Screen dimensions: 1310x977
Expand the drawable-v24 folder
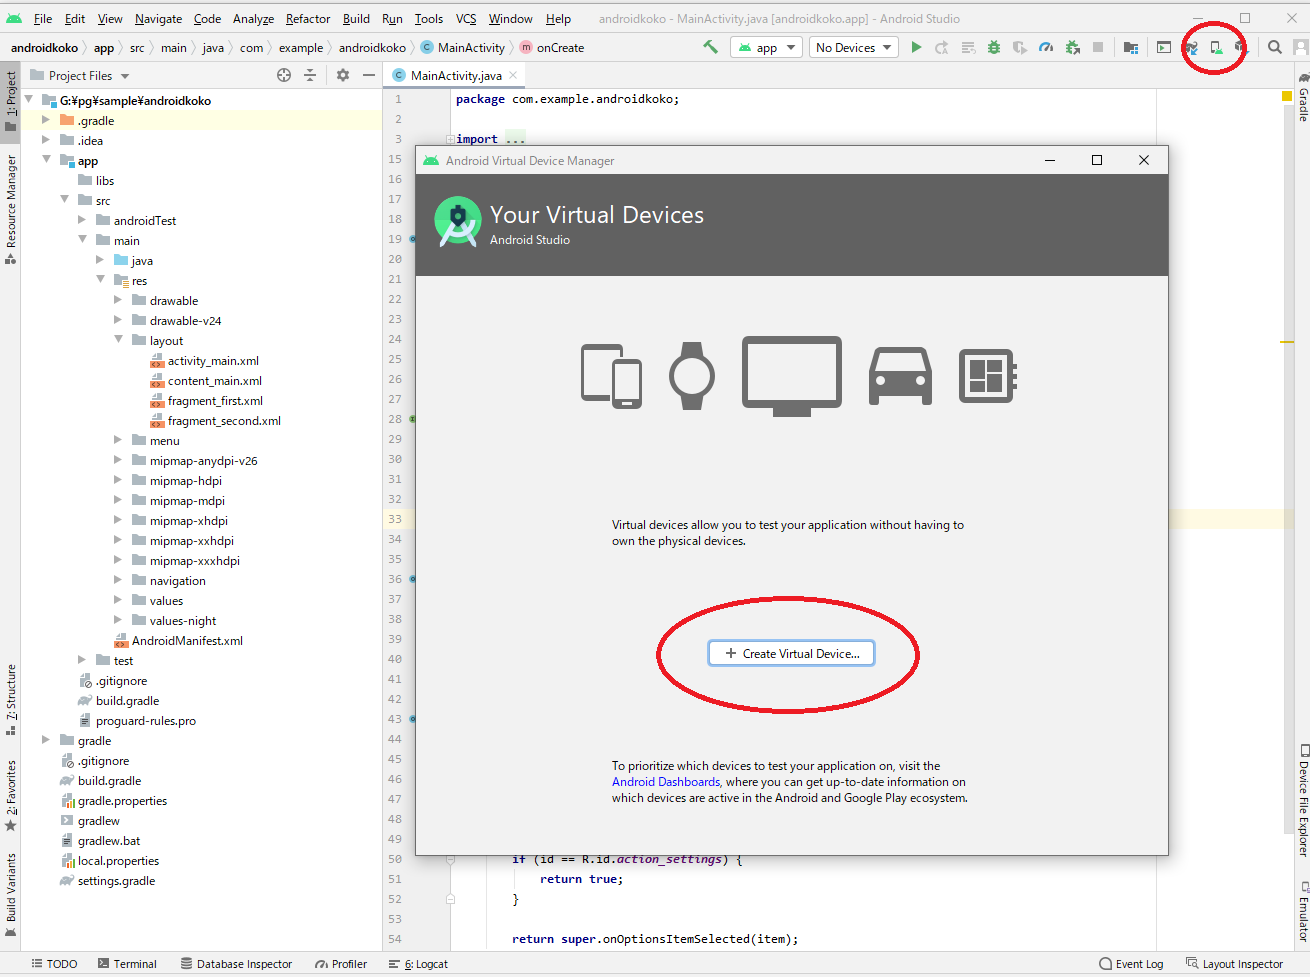[118, 320]
